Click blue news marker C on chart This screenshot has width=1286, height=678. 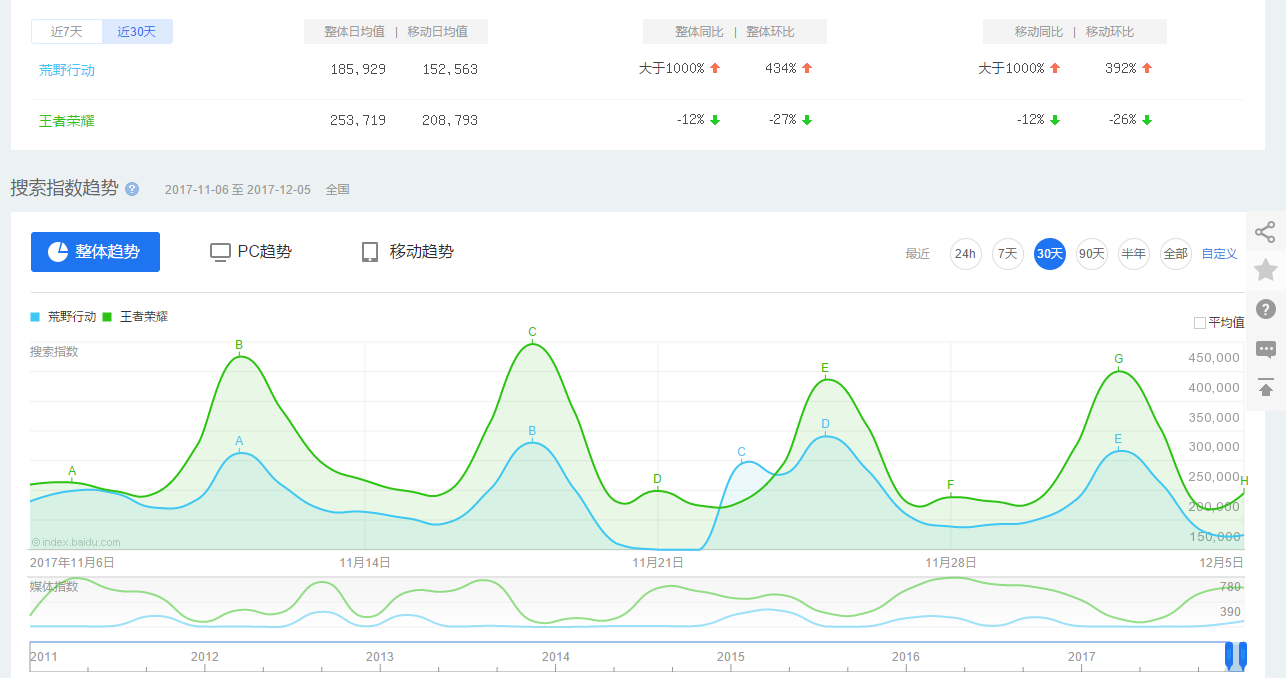(x=742, y=452)
